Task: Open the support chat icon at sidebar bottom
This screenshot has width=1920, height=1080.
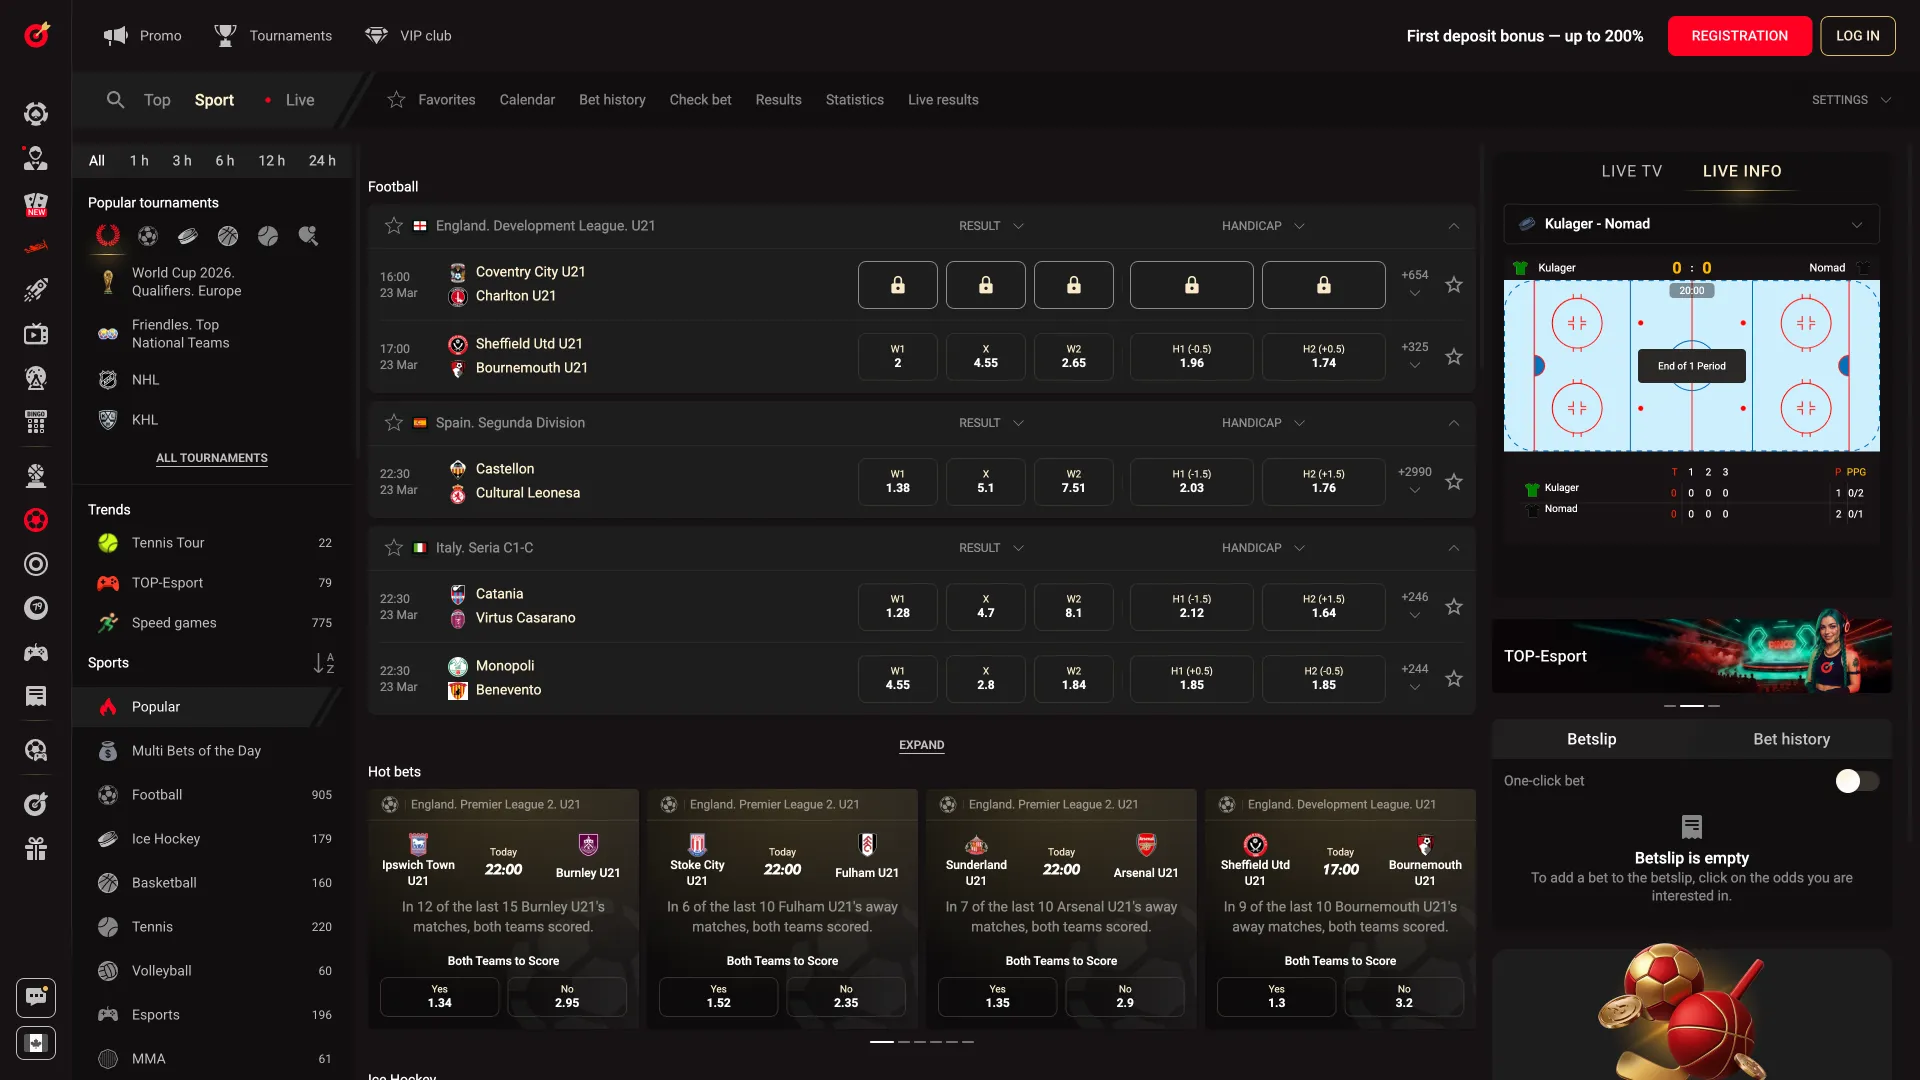Action: coord(36,997)
